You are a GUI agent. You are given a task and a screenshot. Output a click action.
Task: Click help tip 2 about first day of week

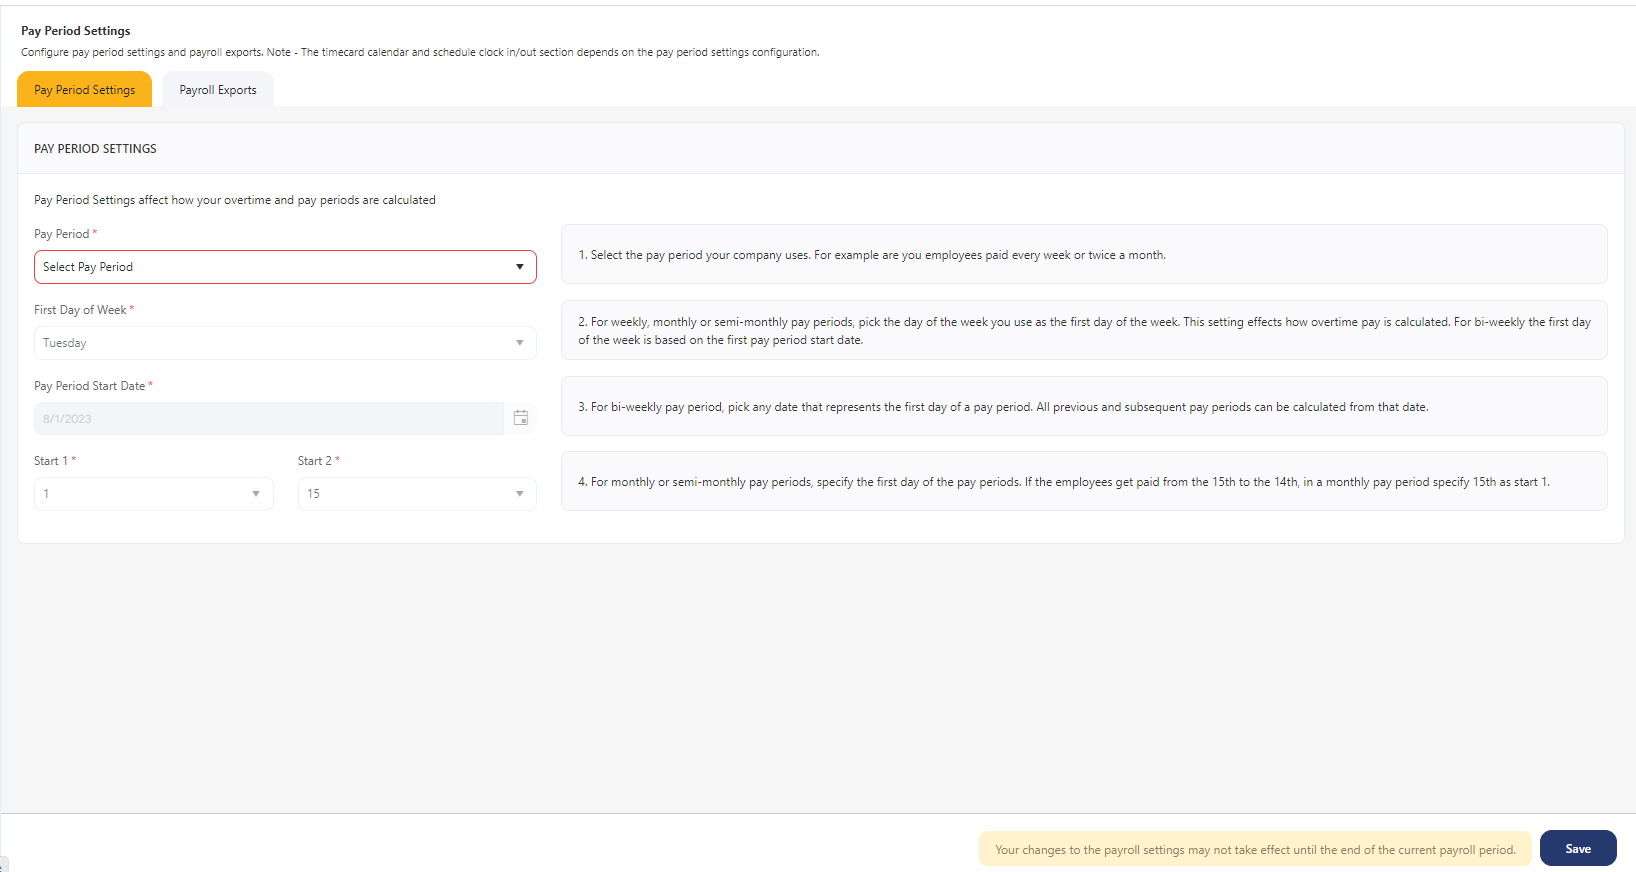point(1083,331)
